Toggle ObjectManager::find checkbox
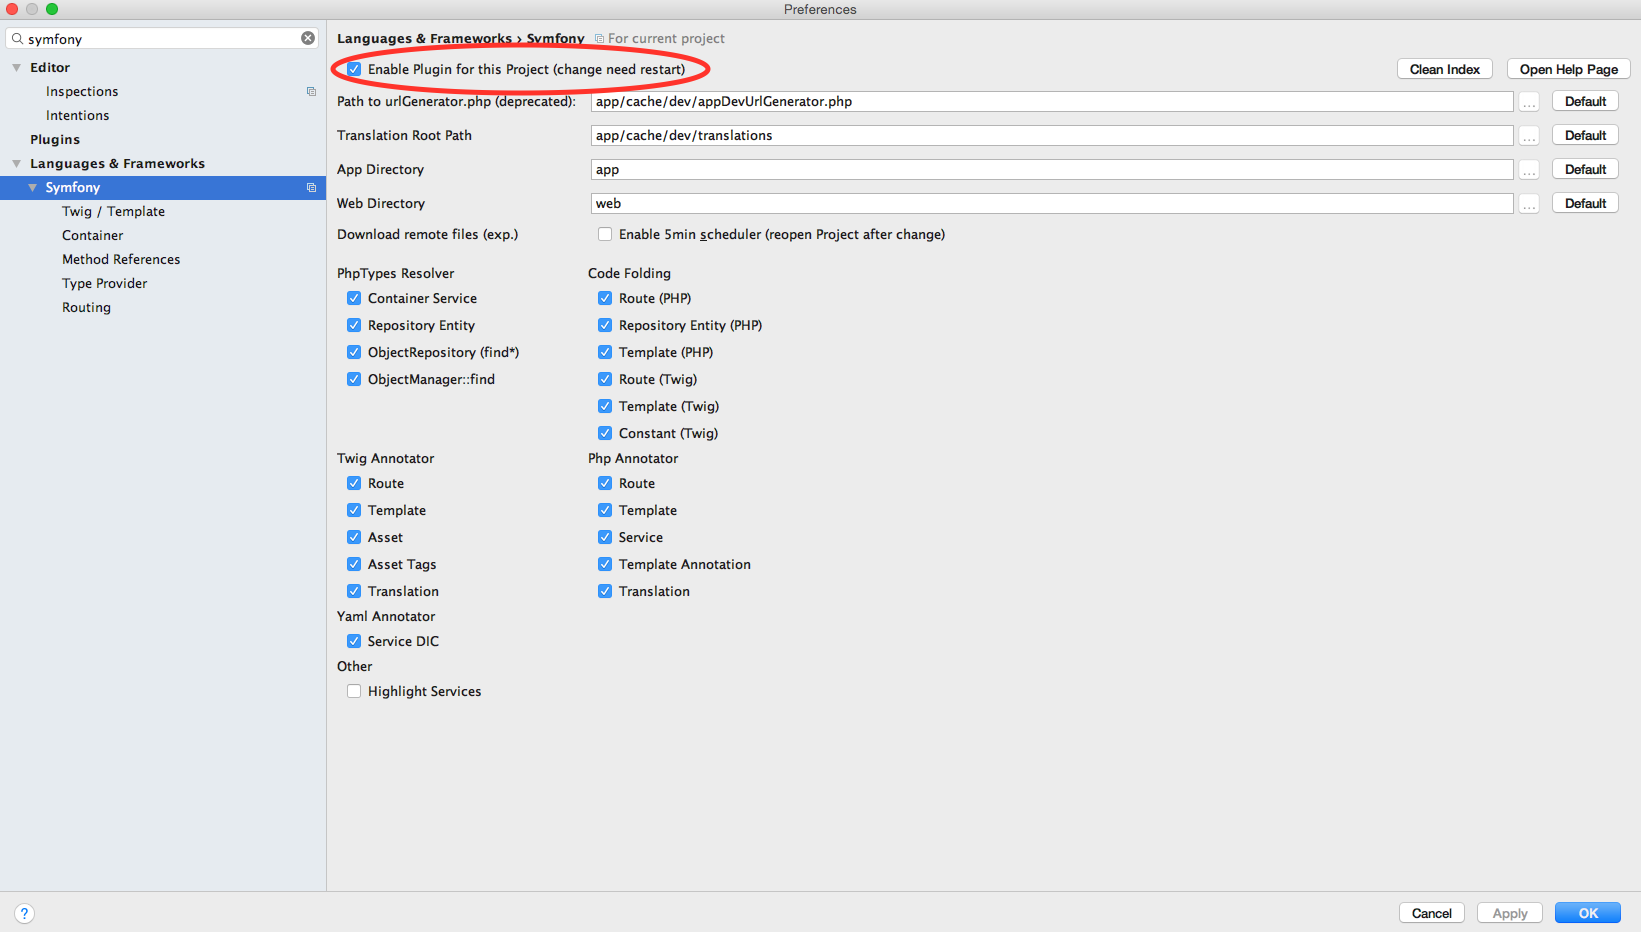 [x=354, y=379]
